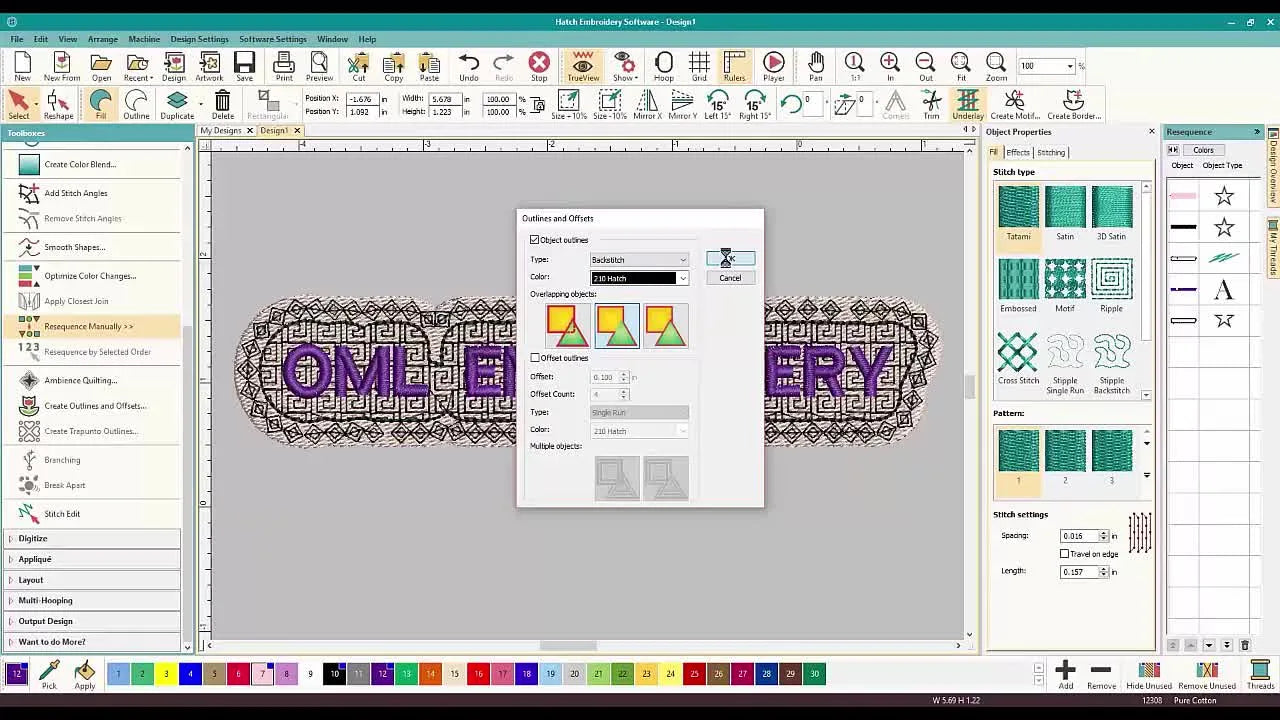
Task: Click OK in Outlines dialog
Action: [x=730, y=259]
